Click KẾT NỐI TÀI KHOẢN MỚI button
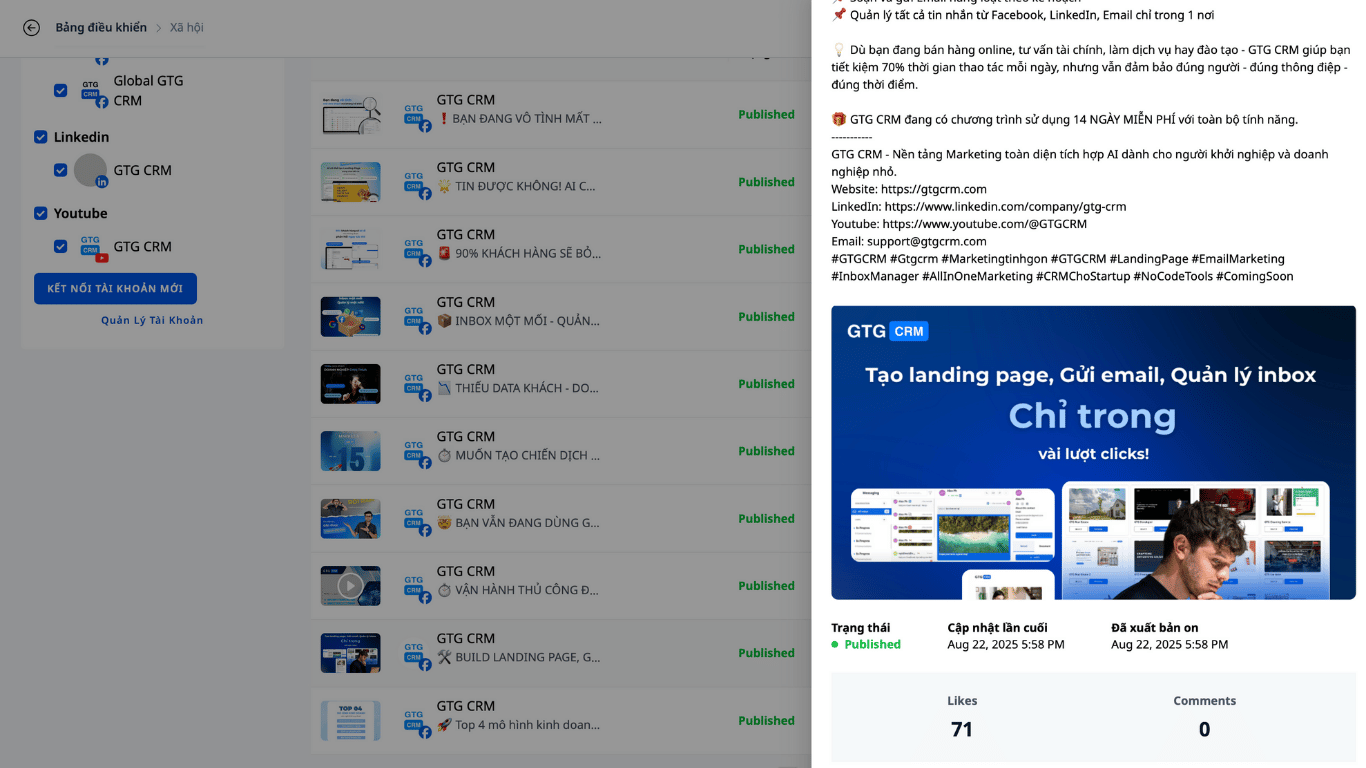 (x=115, y=289)
